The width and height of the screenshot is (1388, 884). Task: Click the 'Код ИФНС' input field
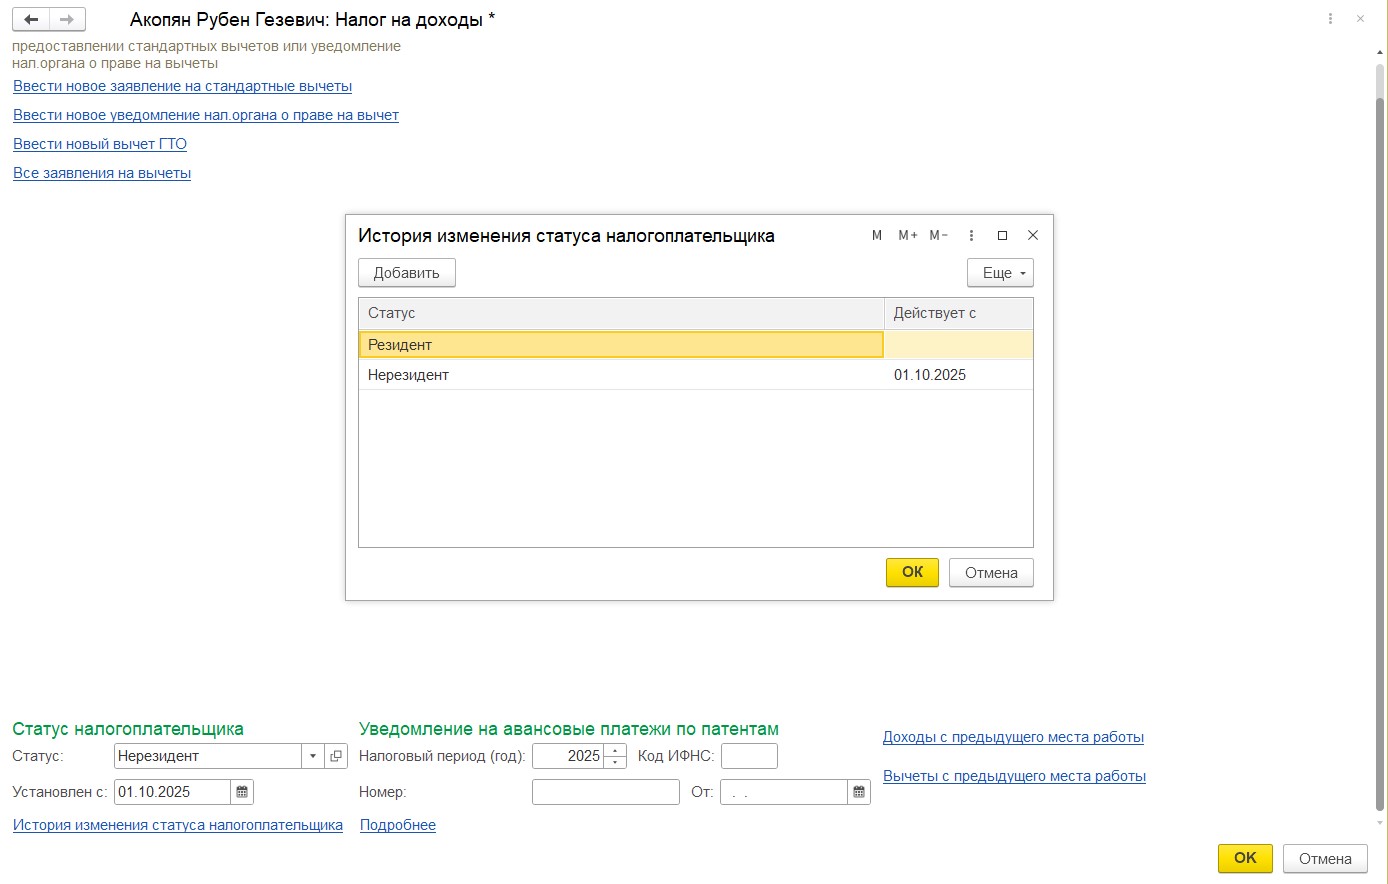[x=749, y=756]
